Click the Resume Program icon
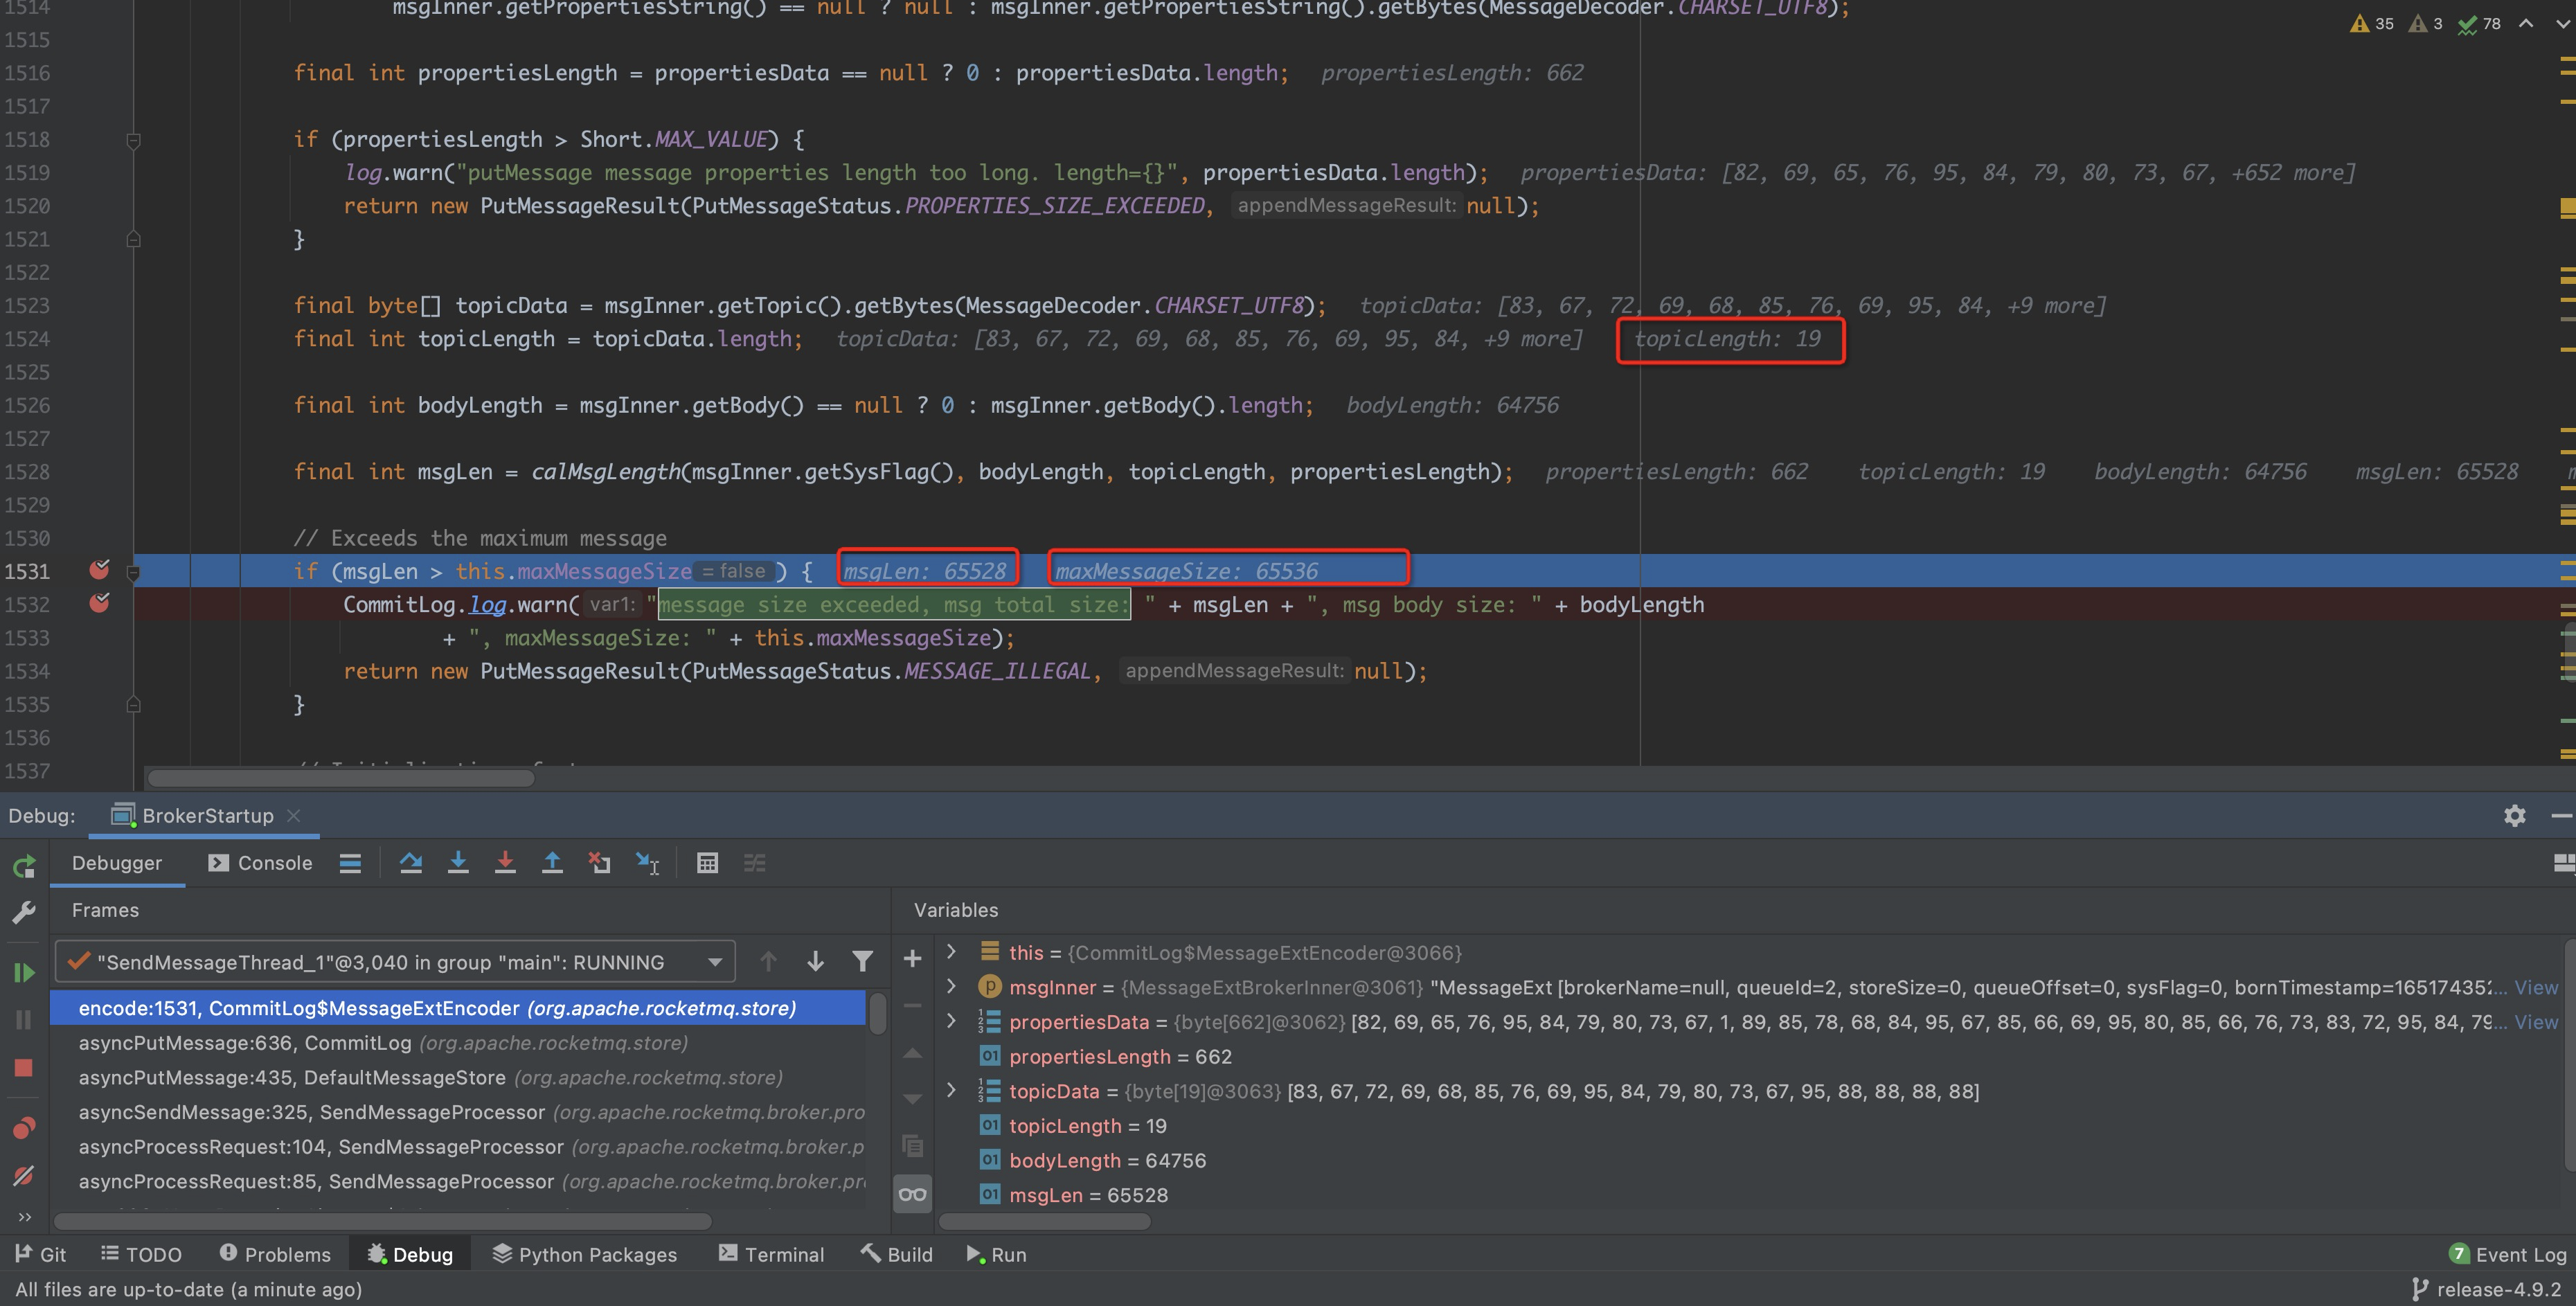The width and height of the screenshot is (2576, 1306). coord(24,973)
